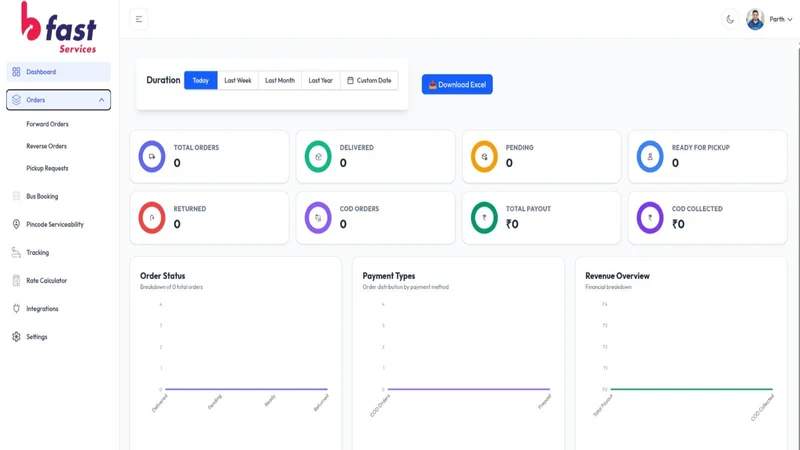800x450 pixels.
Task: Click the Delivered green ring icon
Action: (x=318, y=156)
